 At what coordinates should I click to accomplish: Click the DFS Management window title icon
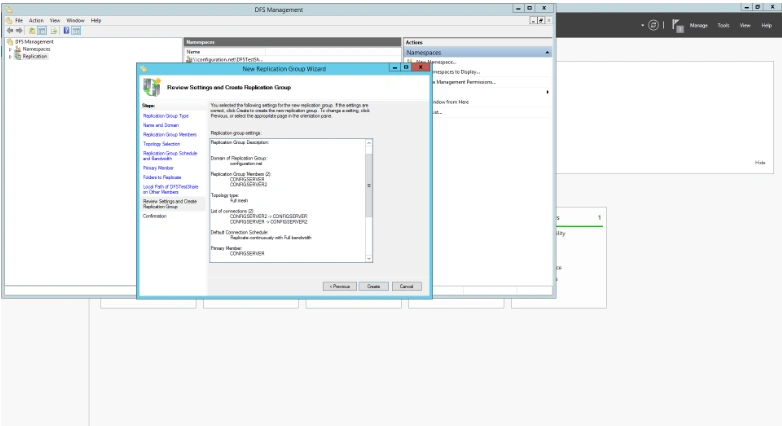9,9
